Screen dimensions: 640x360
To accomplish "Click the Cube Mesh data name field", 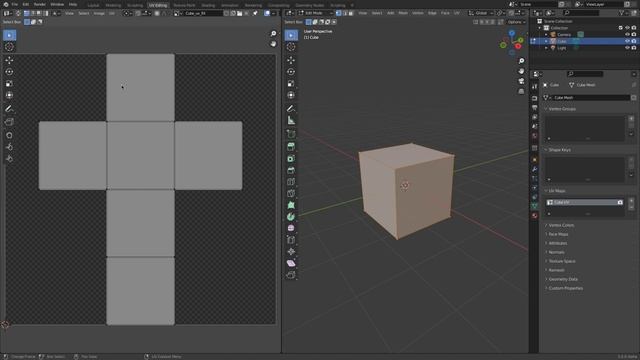I will tap(590, 98).
